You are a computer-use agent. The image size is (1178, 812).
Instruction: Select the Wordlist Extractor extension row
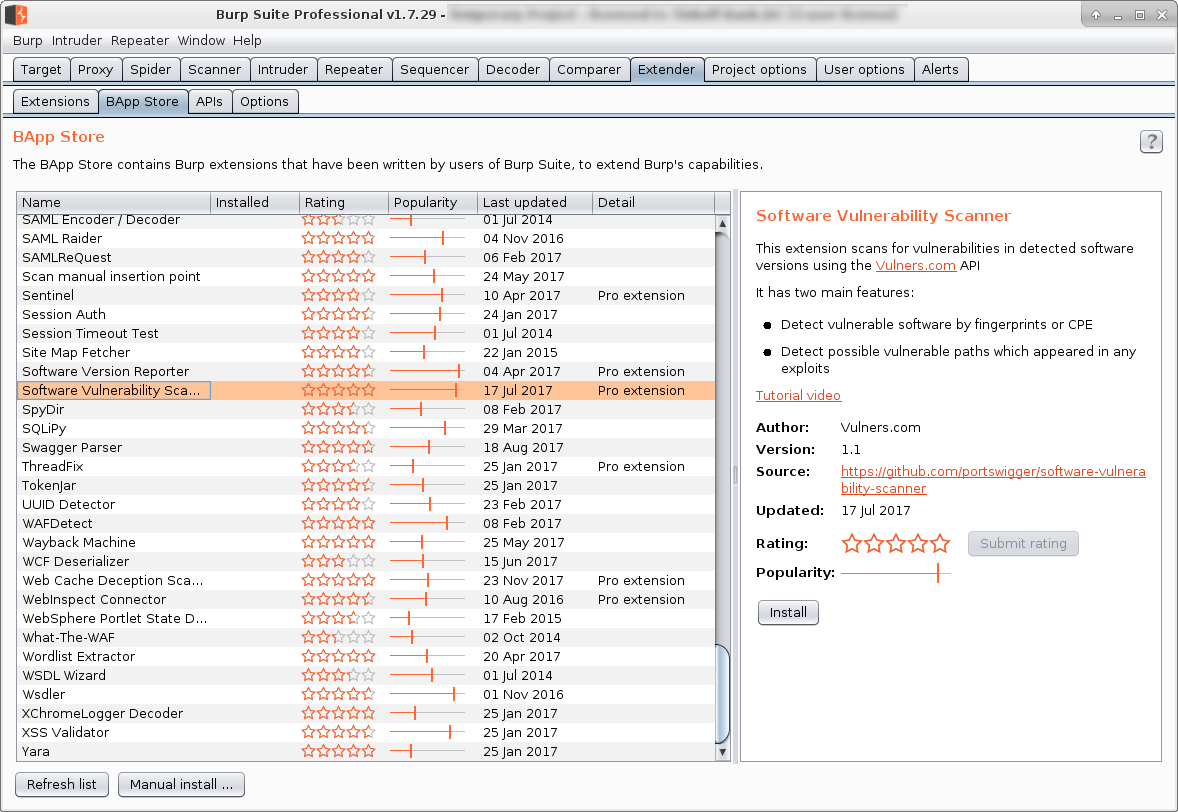tap(366, 657)
